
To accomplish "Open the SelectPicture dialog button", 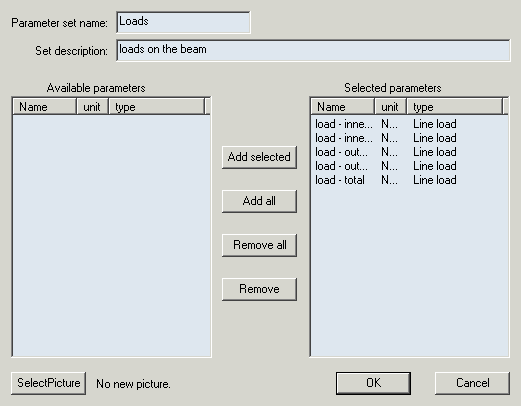I will (48, 383).
